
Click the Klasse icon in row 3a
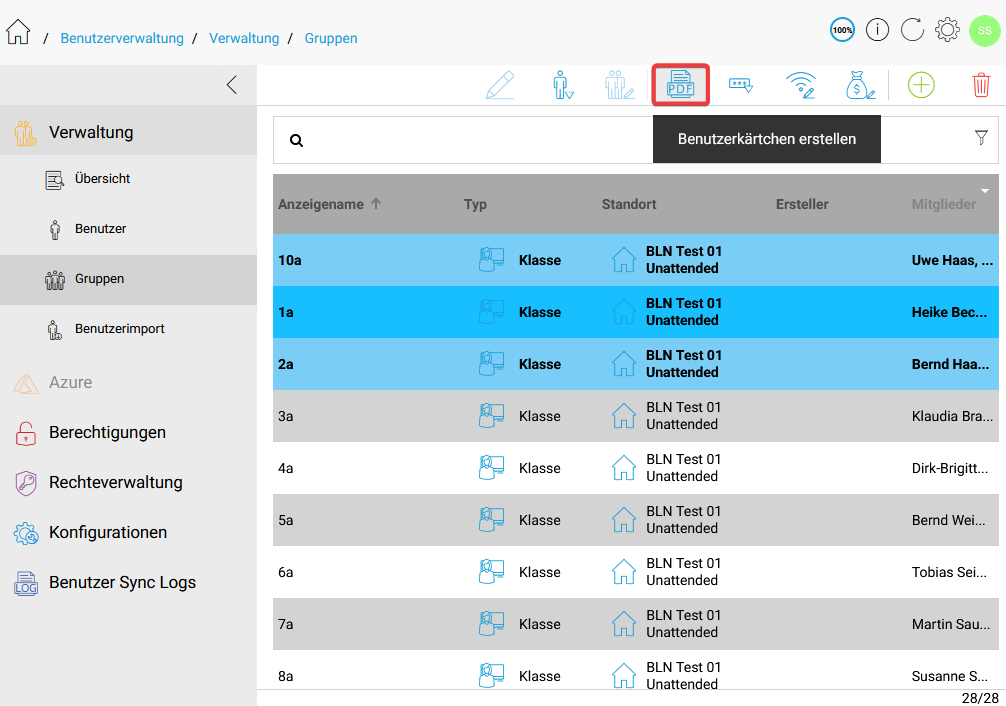coord(491,416)
